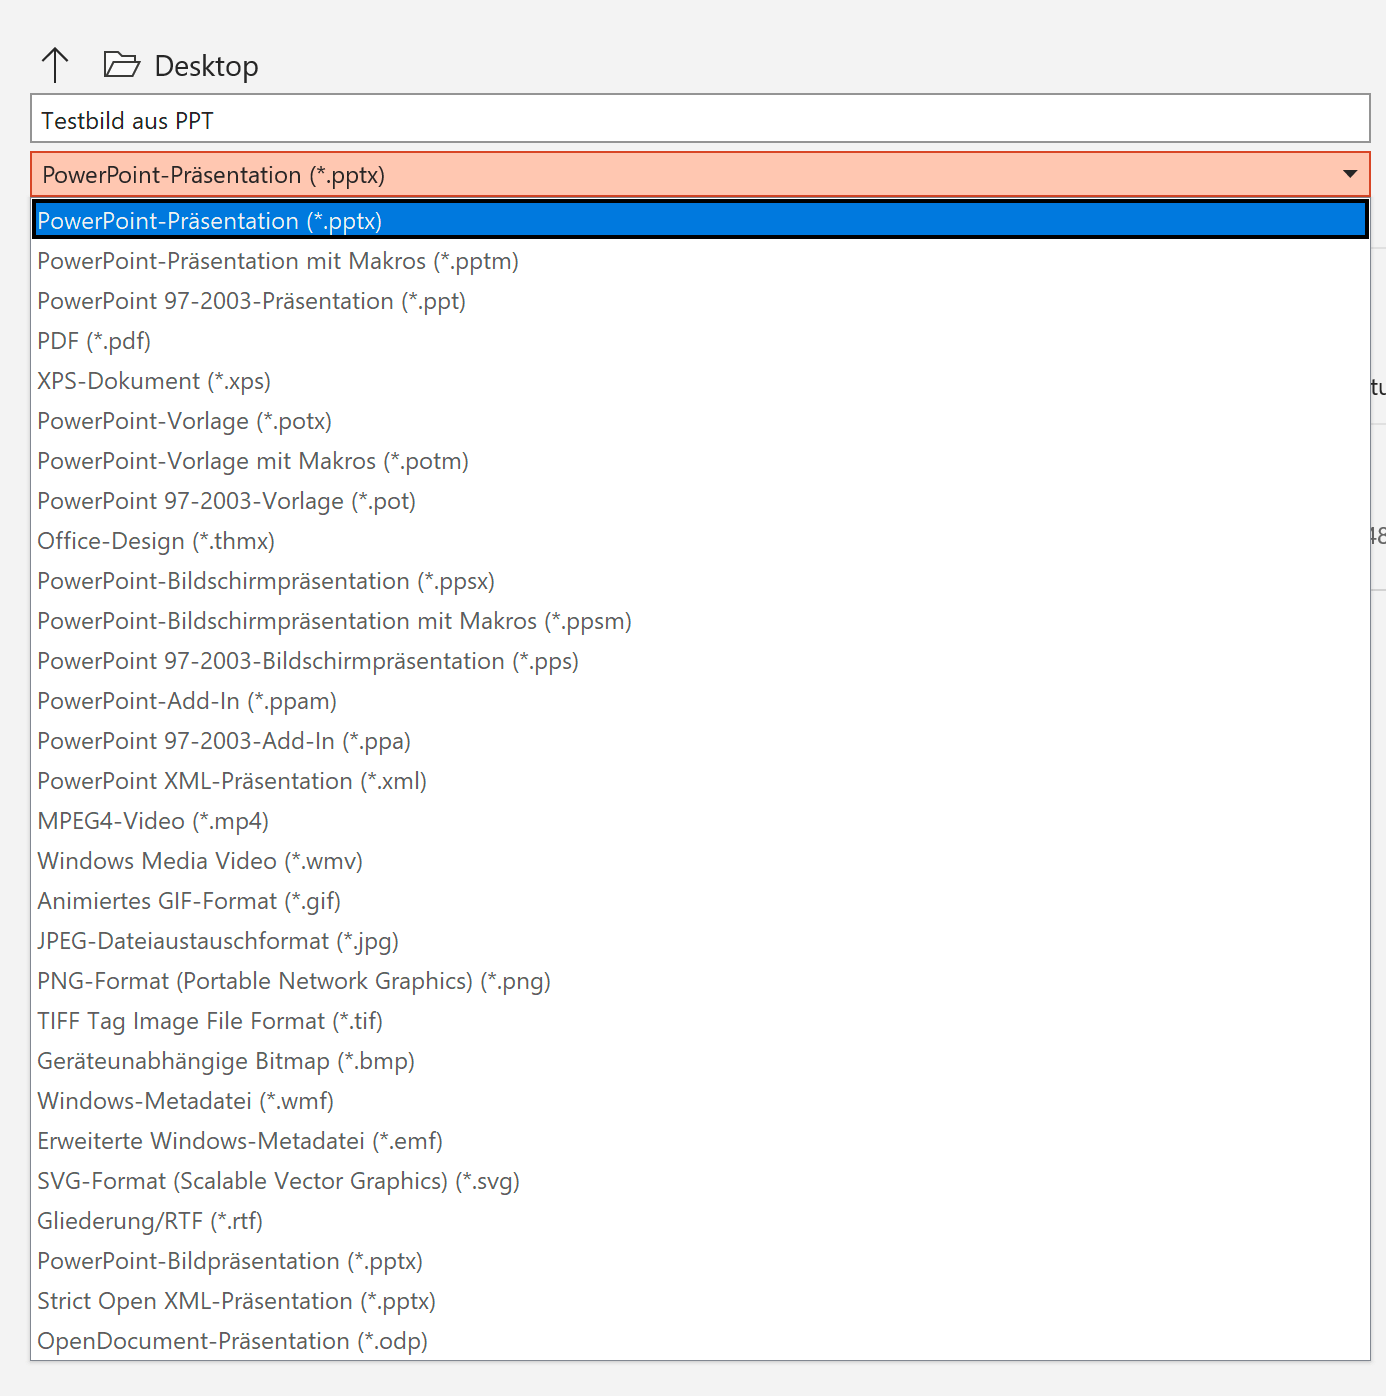This screenshot has width=1386, height=1396.
Task: Select SVG-Format (Scalable Vector Graphics)
Action: [x=700, y=1181]
